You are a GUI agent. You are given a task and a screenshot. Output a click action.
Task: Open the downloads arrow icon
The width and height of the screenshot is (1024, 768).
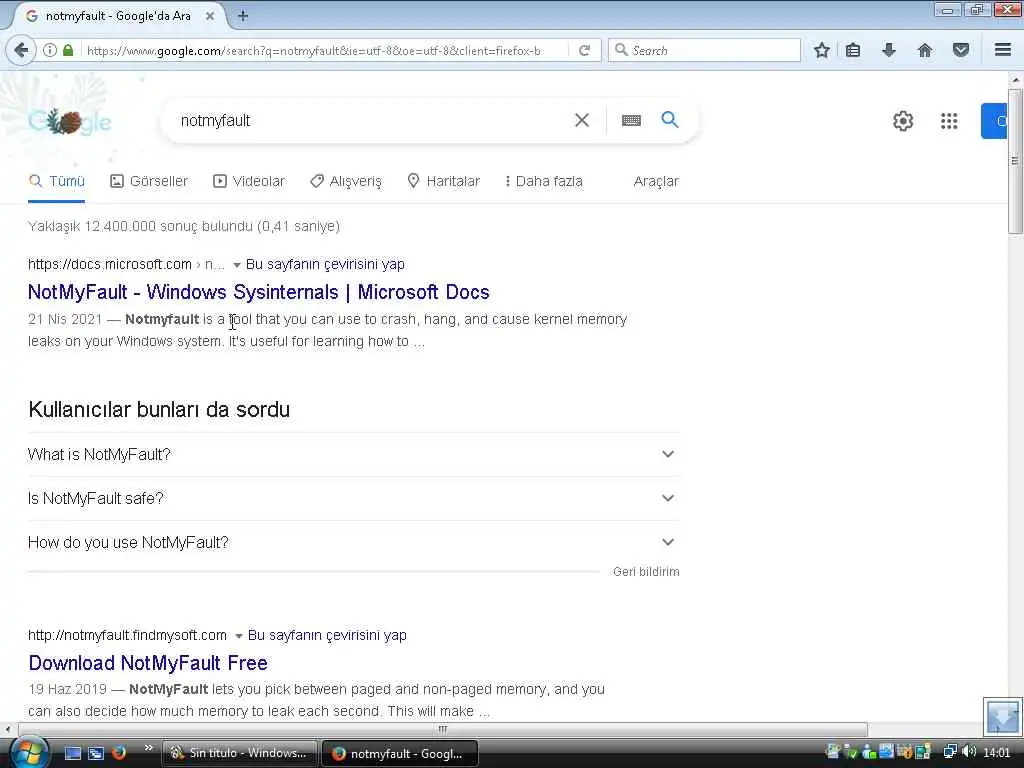click(x=889, y=50)
